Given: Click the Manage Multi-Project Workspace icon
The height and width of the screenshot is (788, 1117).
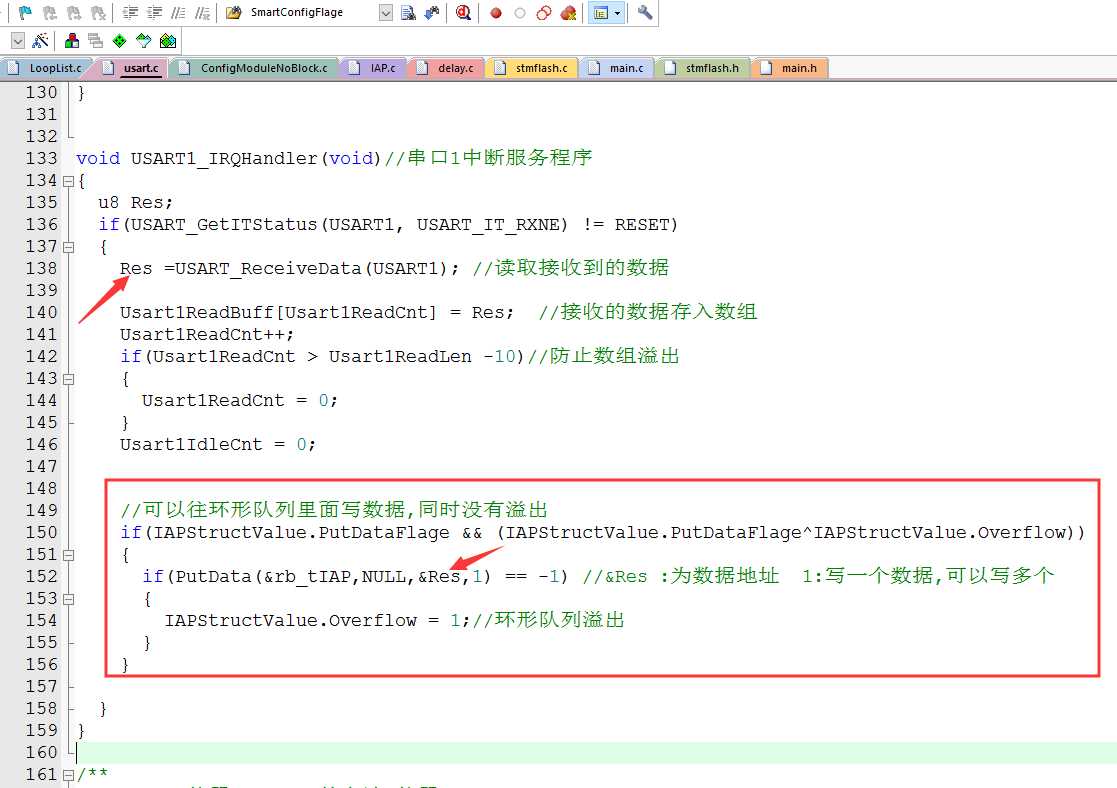Looking at the screenshot, I should point(95,41).
